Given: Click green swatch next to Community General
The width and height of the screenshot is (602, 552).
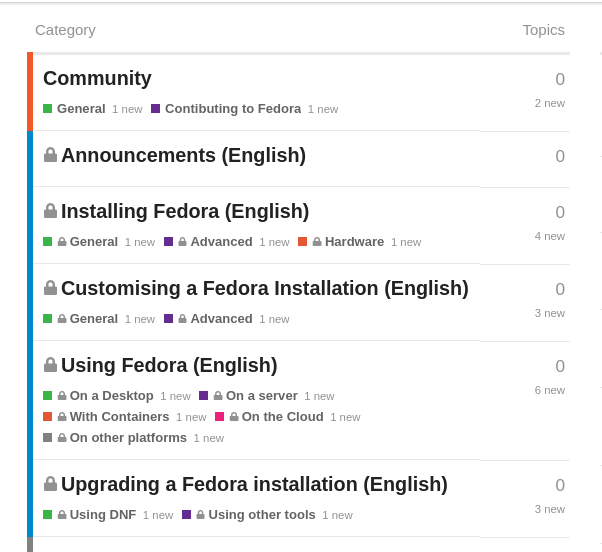Looking at the screenshot, I should [48, 109].
